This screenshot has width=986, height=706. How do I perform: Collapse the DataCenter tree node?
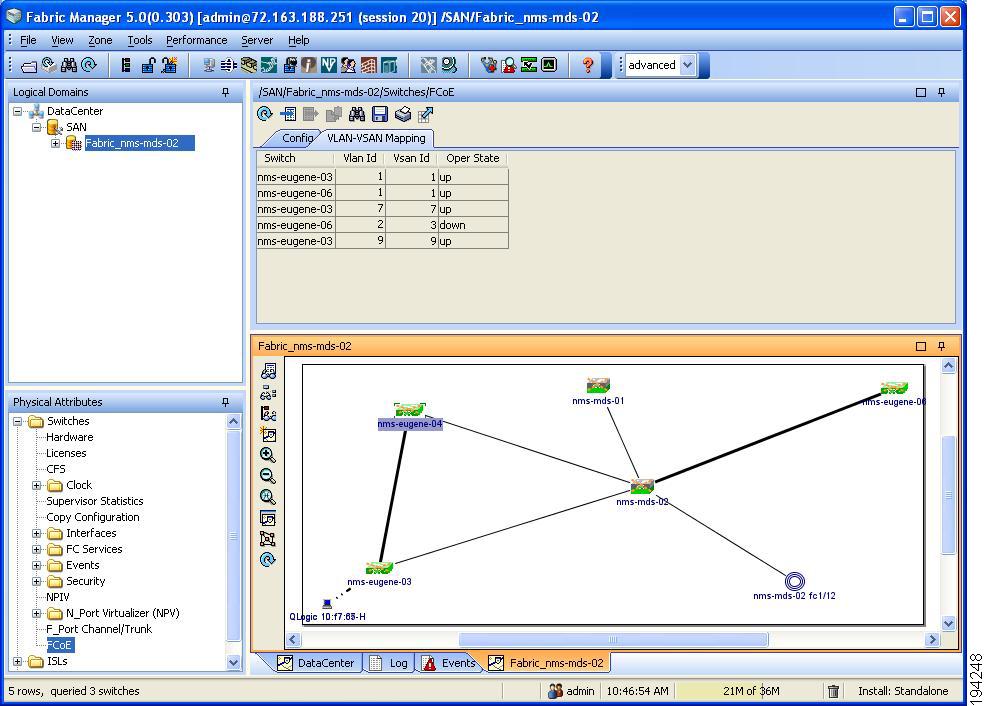[18, 111]
